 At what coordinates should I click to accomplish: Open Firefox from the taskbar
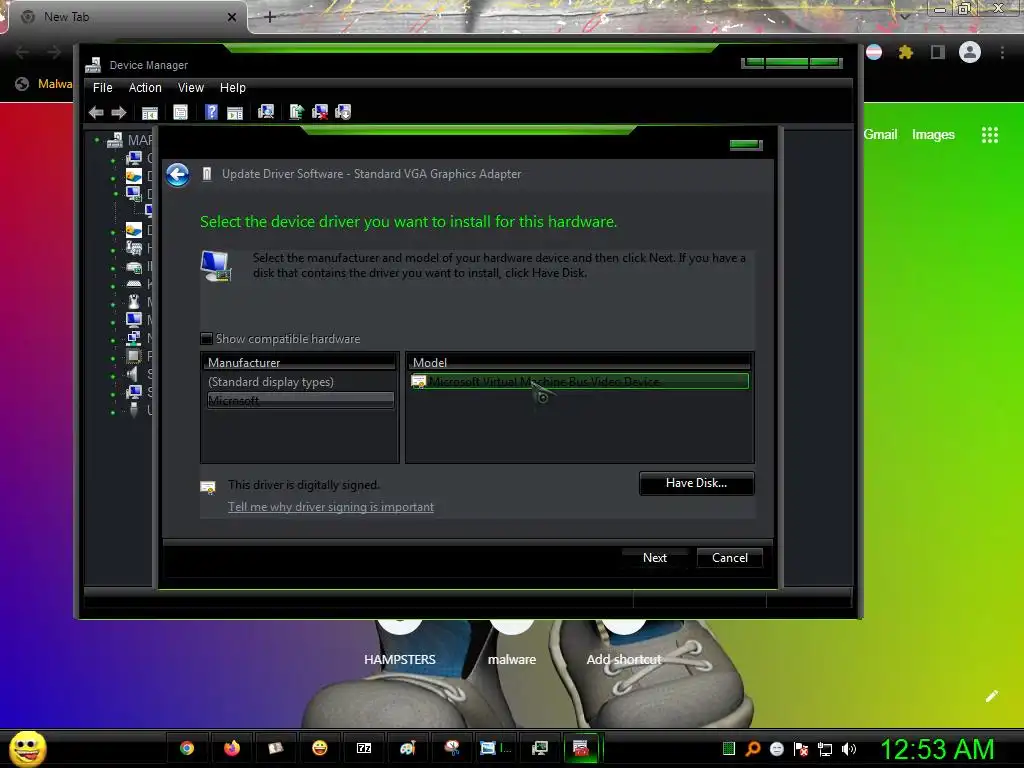tap(232, 748)
